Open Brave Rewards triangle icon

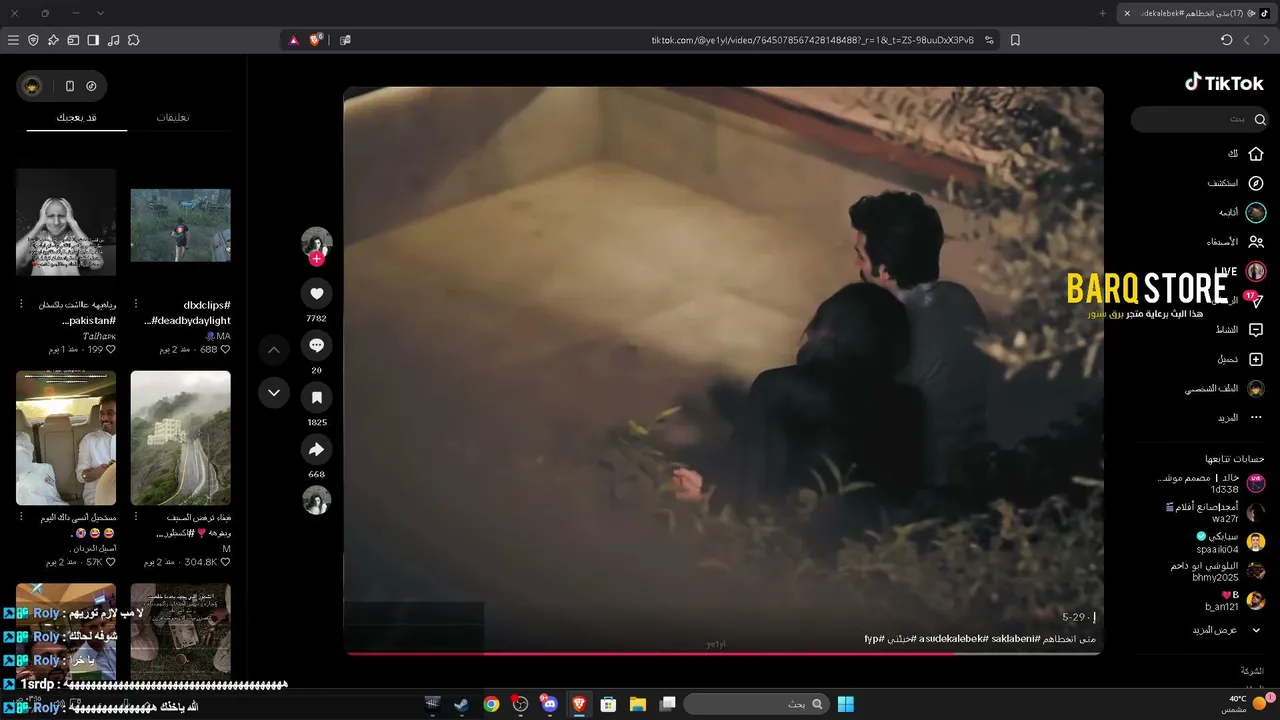[x=294, y=40]
